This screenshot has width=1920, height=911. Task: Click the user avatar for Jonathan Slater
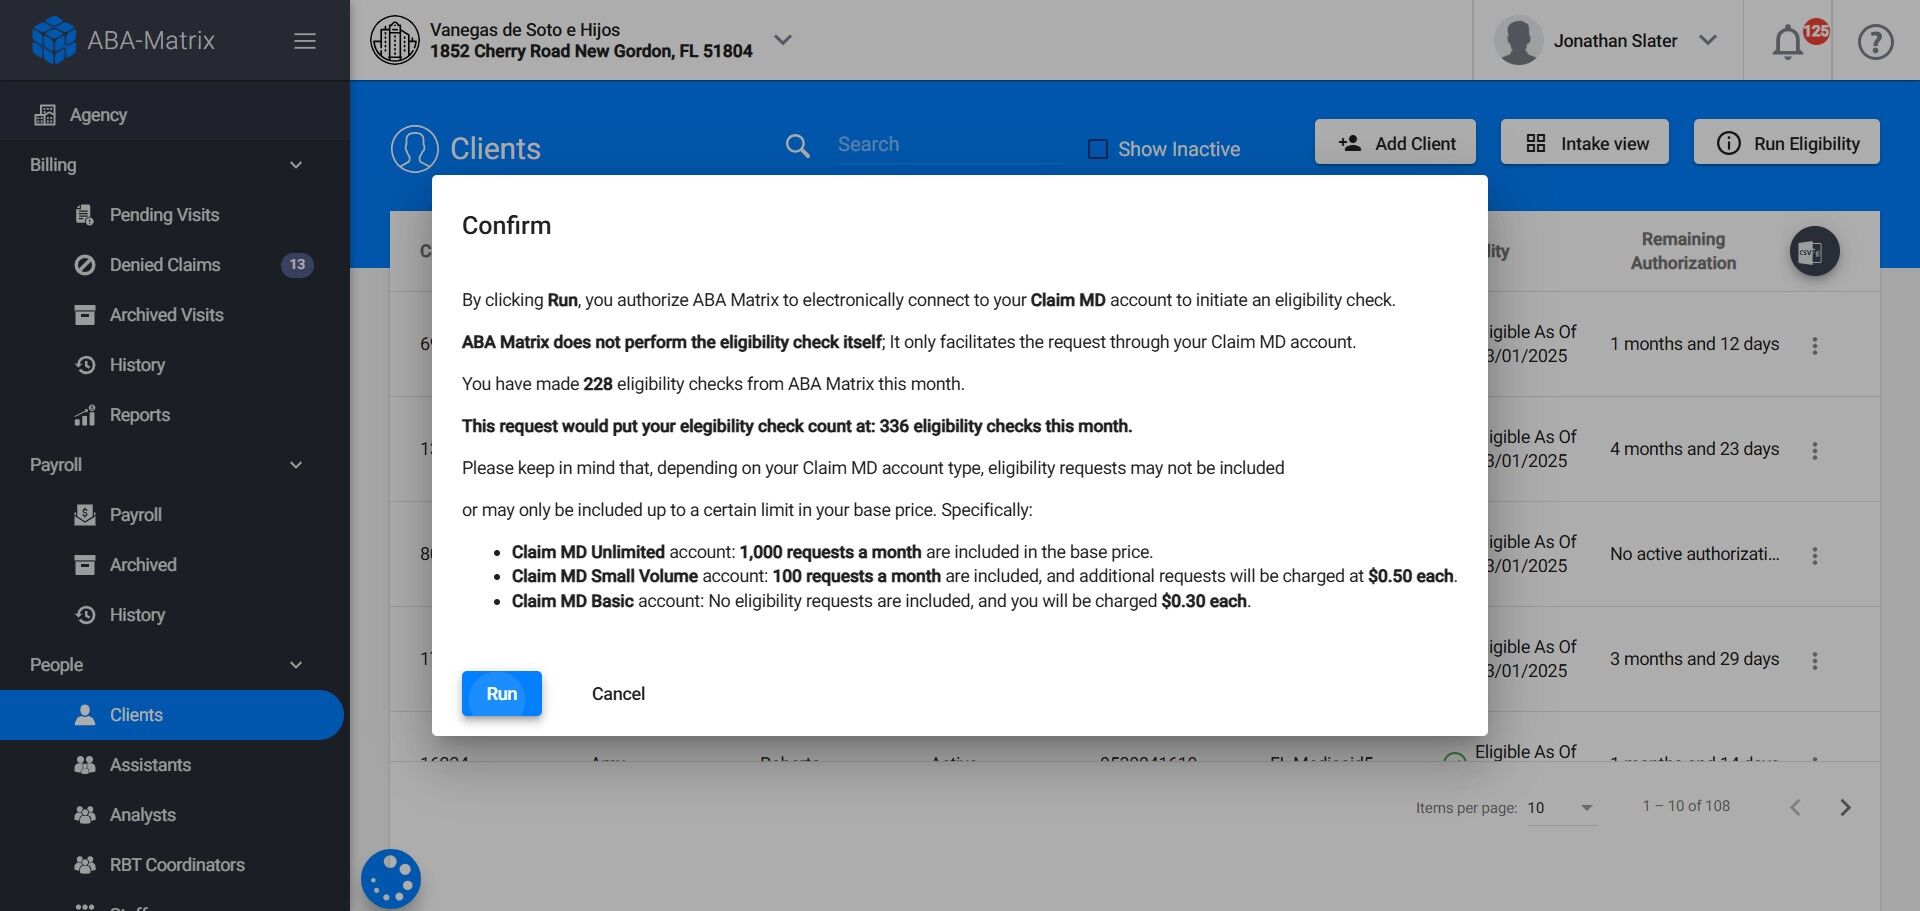1518,41
